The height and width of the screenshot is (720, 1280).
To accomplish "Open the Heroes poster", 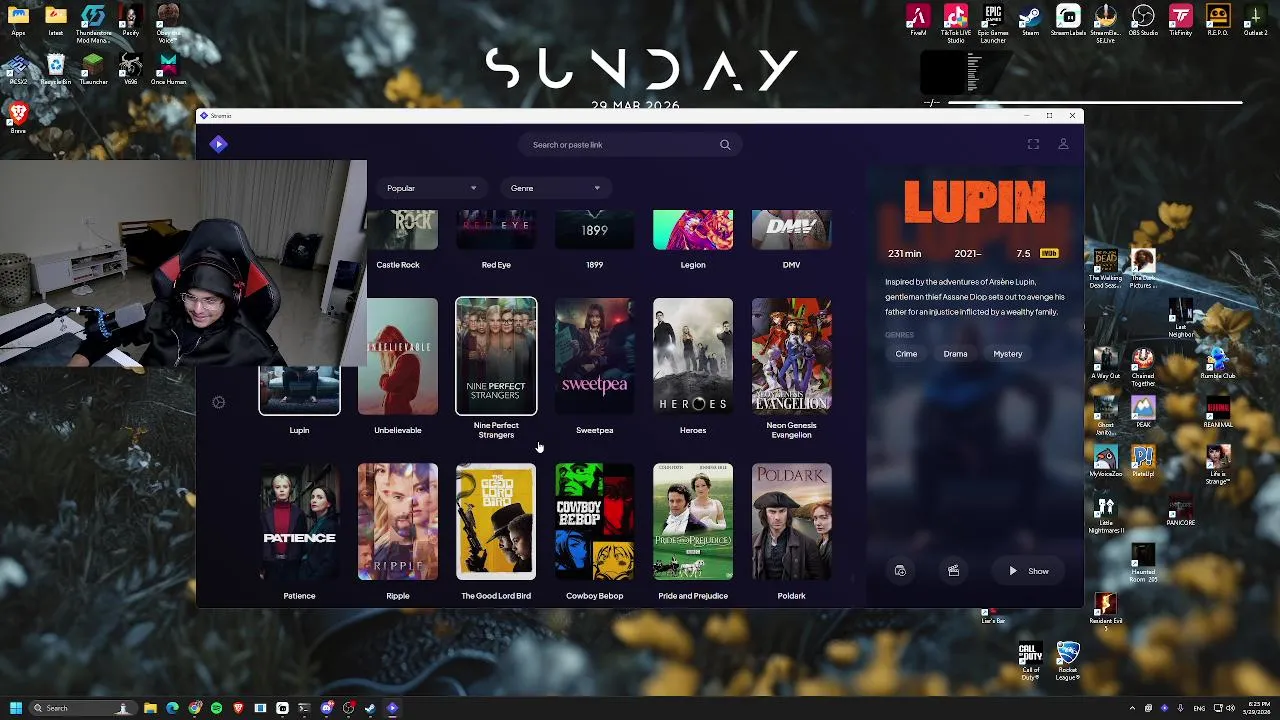I will coord(693,356).
